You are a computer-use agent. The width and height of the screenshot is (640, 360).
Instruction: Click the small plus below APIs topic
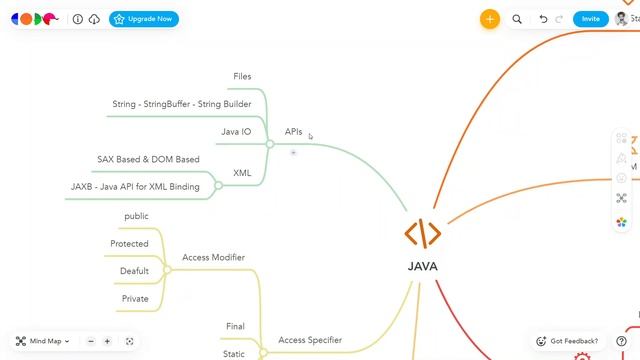coord(293,153)
